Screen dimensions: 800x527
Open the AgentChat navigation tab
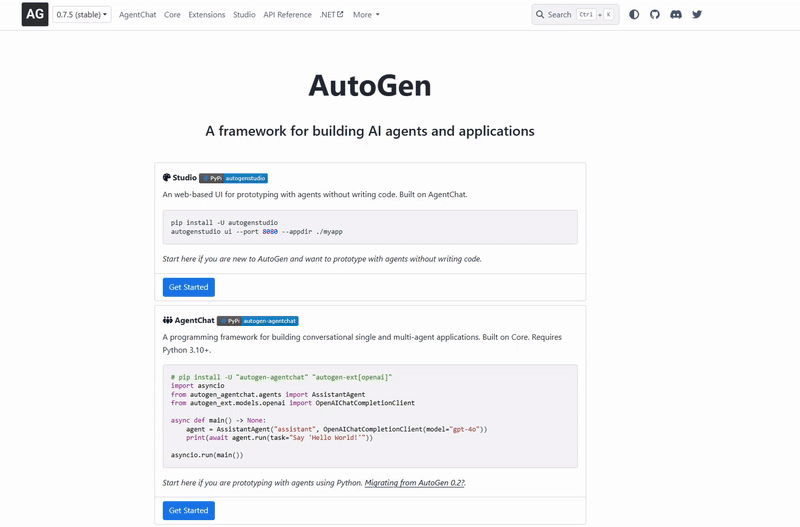pos(137,15)
